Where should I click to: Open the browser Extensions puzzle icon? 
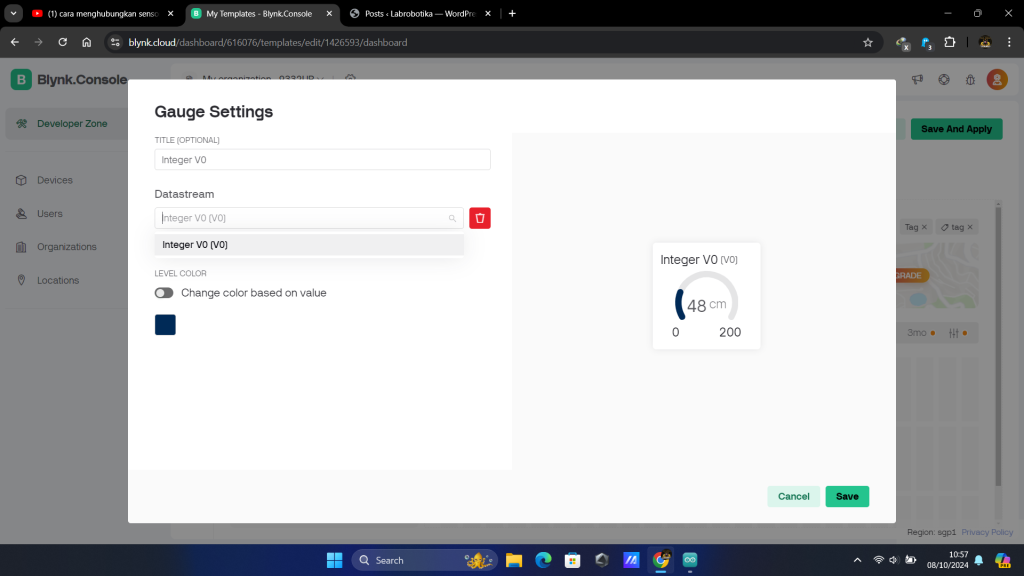click(950, 43)
